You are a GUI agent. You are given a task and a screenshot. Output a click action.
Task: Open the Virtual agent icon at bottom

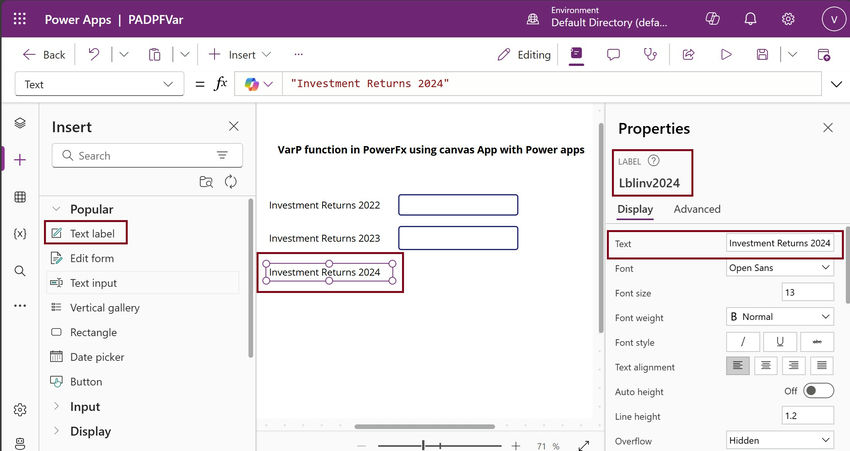click(20, 443)
